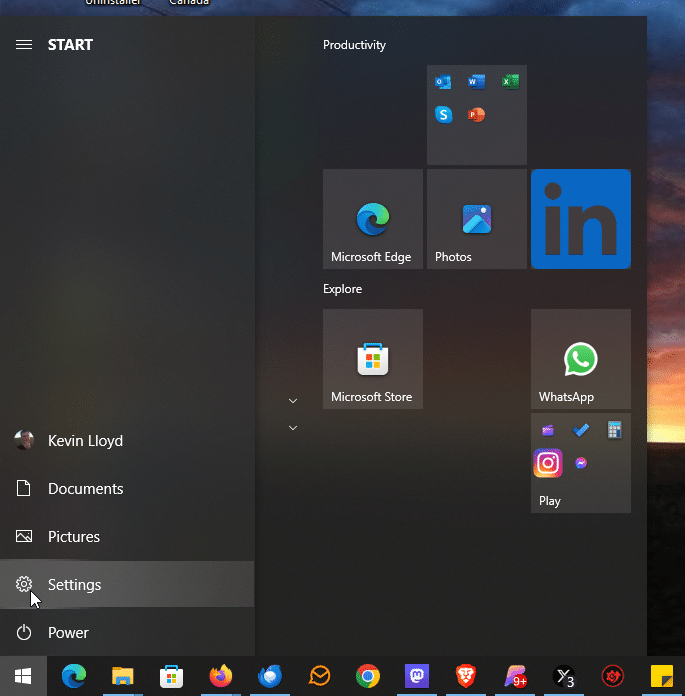The height and width of the screenshot is (696, 685).
Task: Open the X app on the taskbar
Action: (564, 676)
